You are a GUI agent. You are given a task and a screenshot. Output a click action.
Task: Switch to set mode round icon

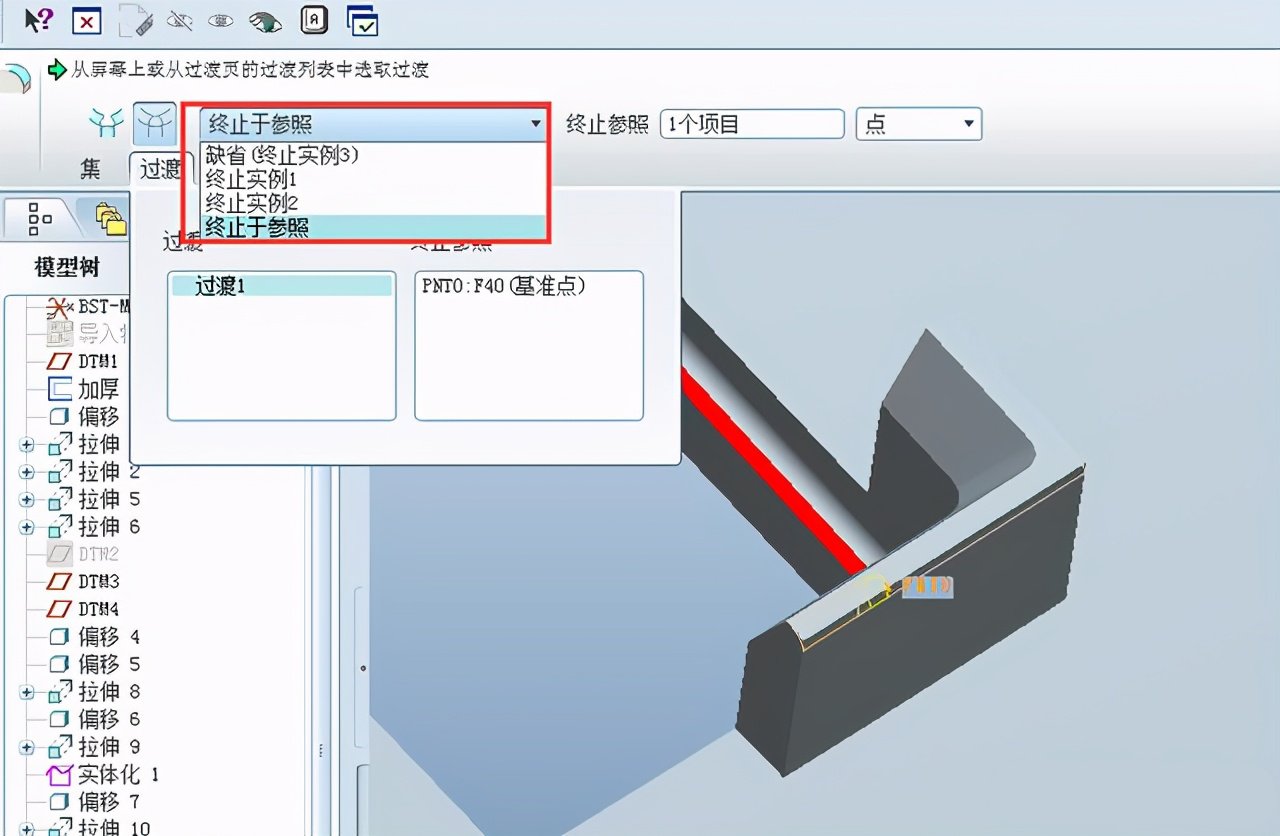(105, 122)
